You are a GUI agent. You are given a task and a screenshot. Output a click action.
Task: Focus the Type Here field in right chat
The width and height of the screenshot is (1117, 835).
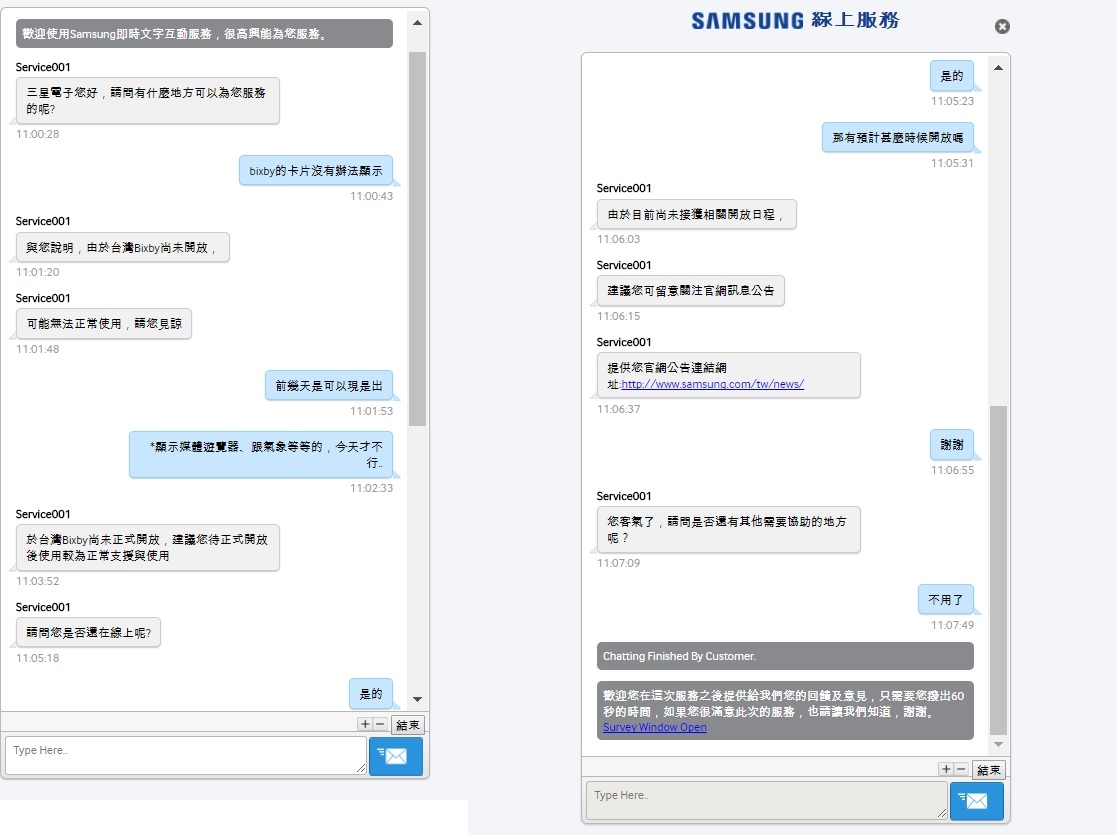click(x=767, y=801)
